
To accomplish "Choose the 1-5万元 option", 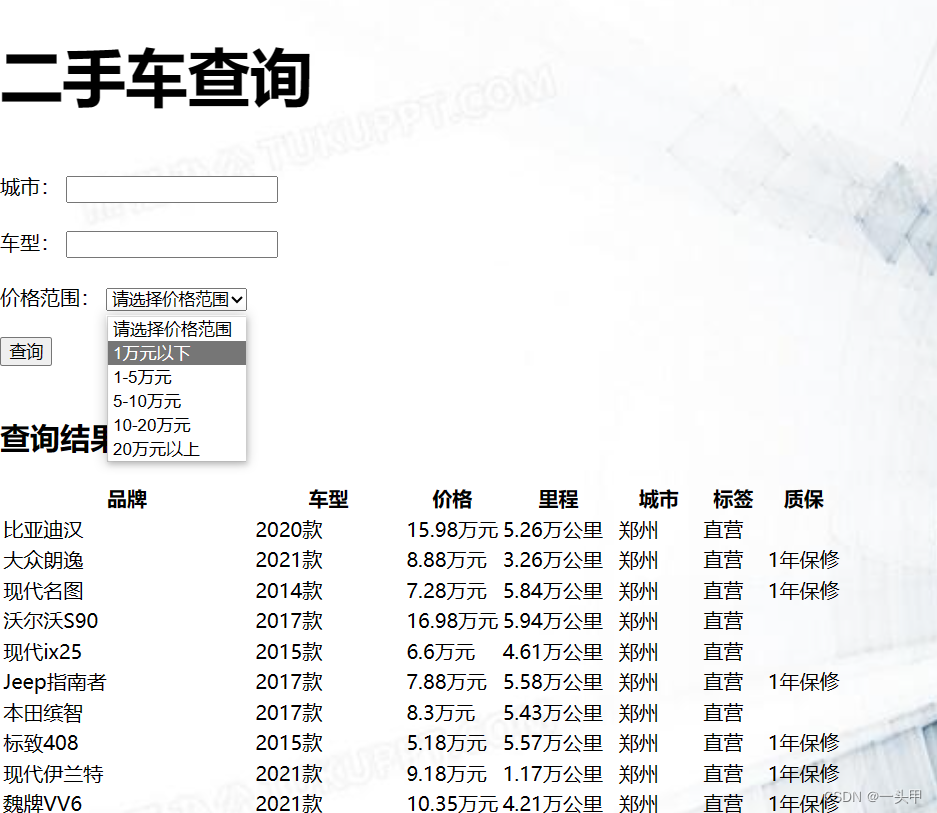I will coord(176,377).
